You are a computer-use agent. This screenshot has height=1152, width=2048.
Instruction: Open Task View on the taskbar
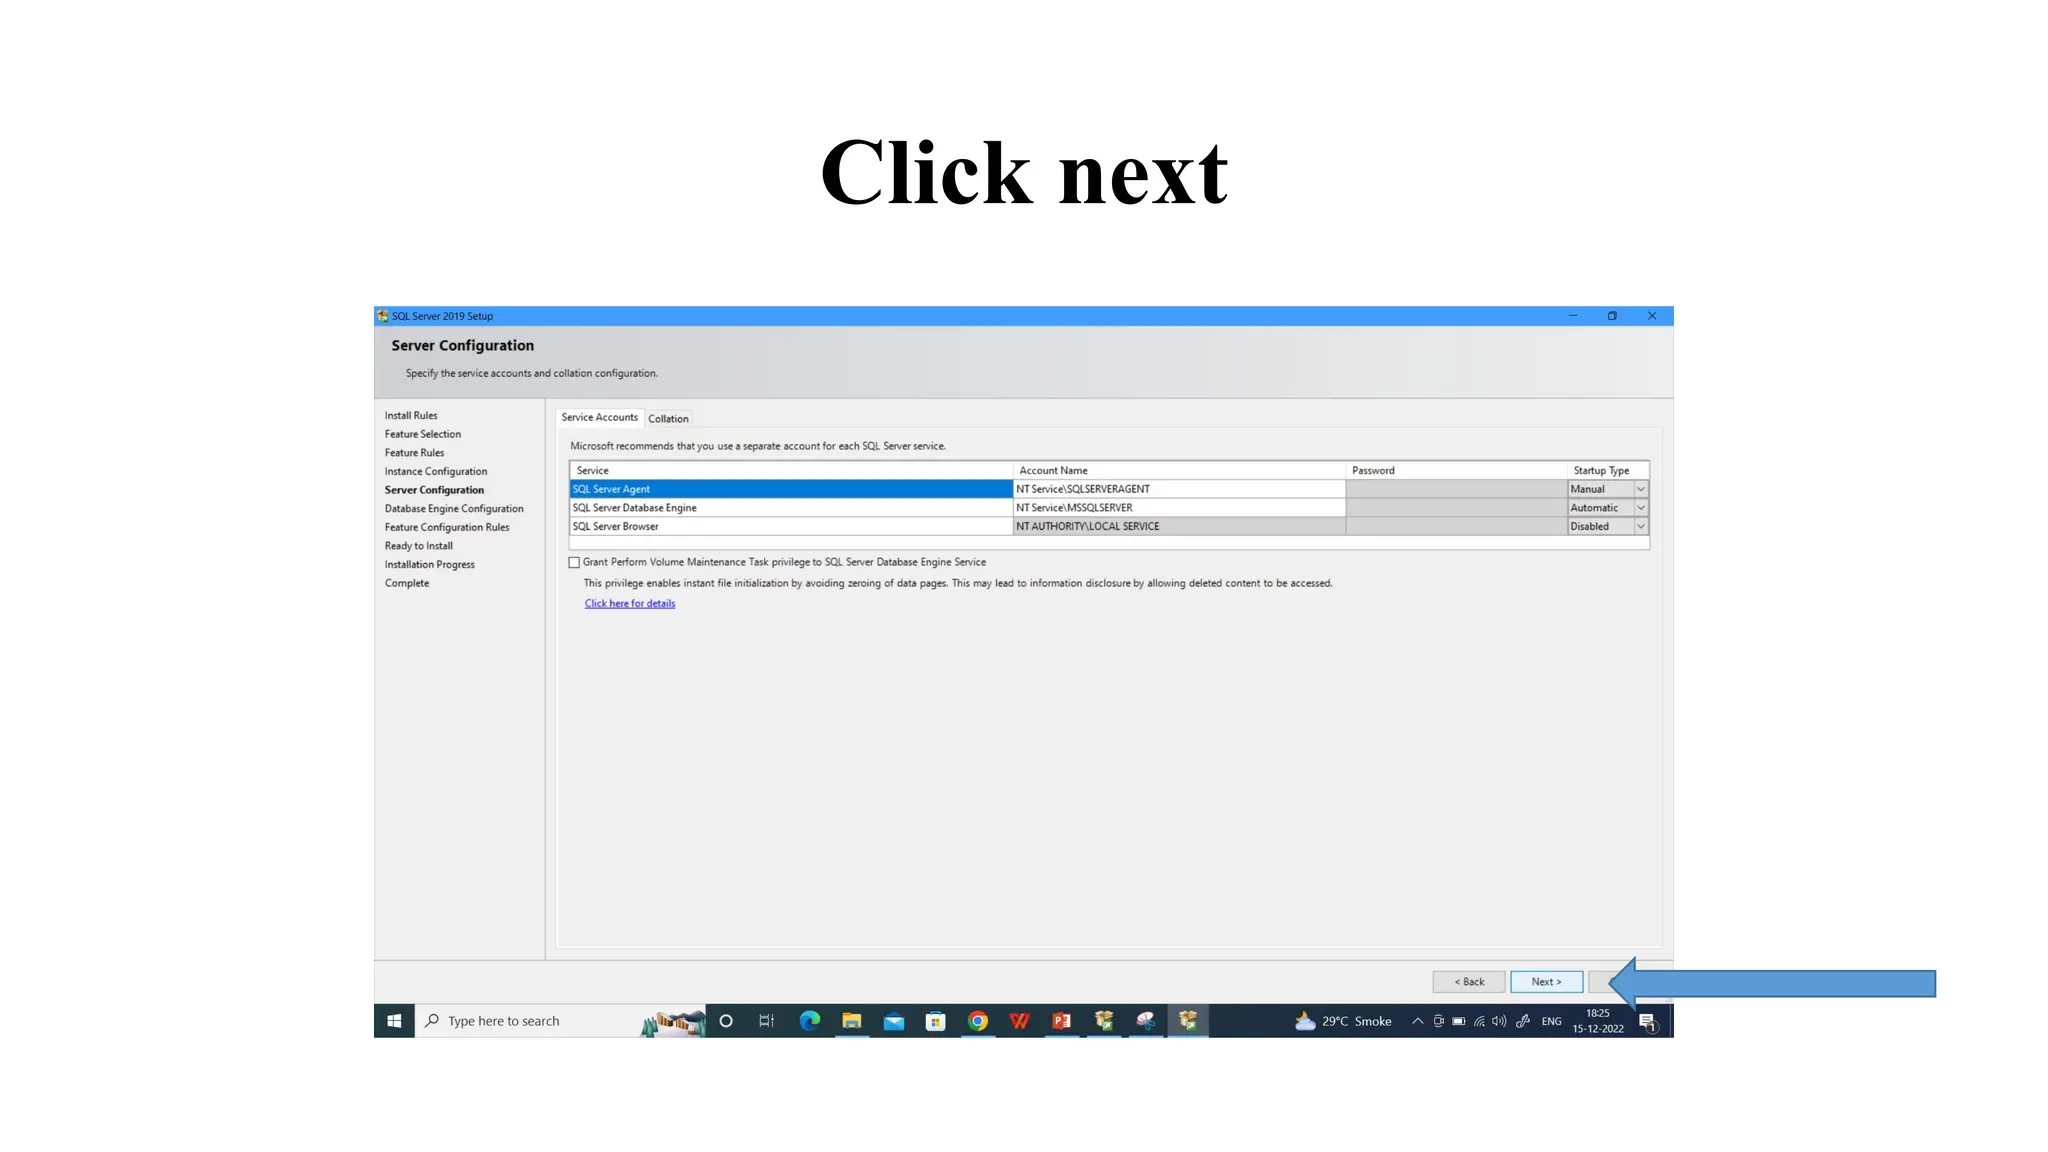[767, 1021]
